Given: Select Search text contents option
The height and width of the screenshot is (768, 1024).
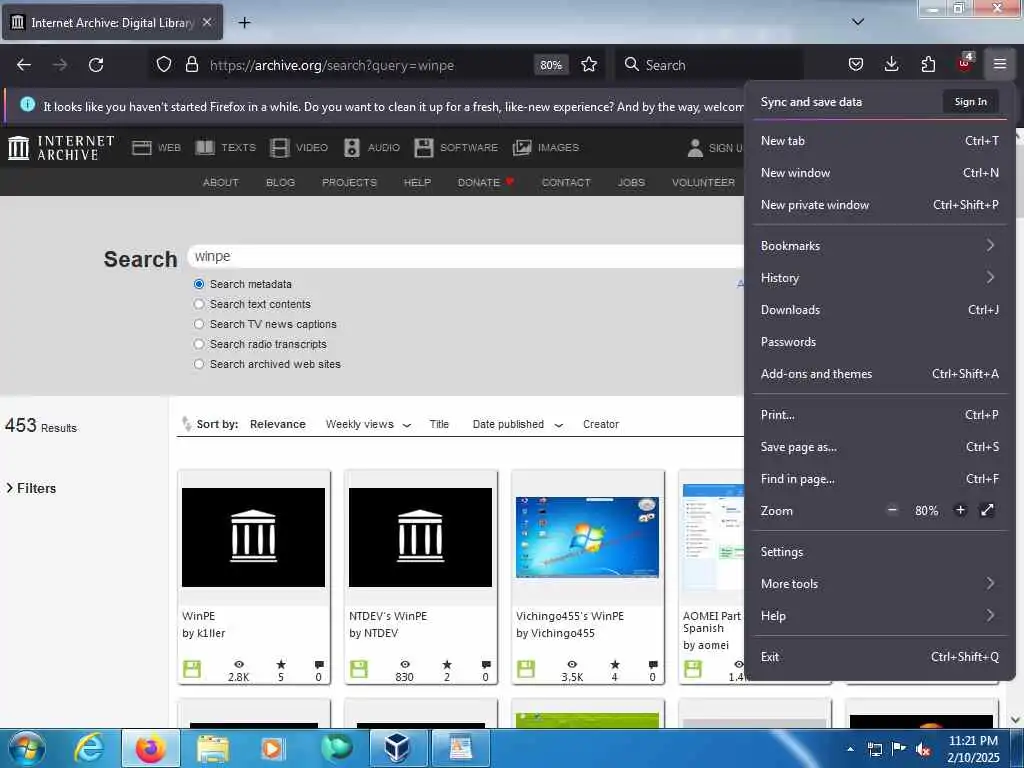Looking at the screenshot, I should (199, 304).
